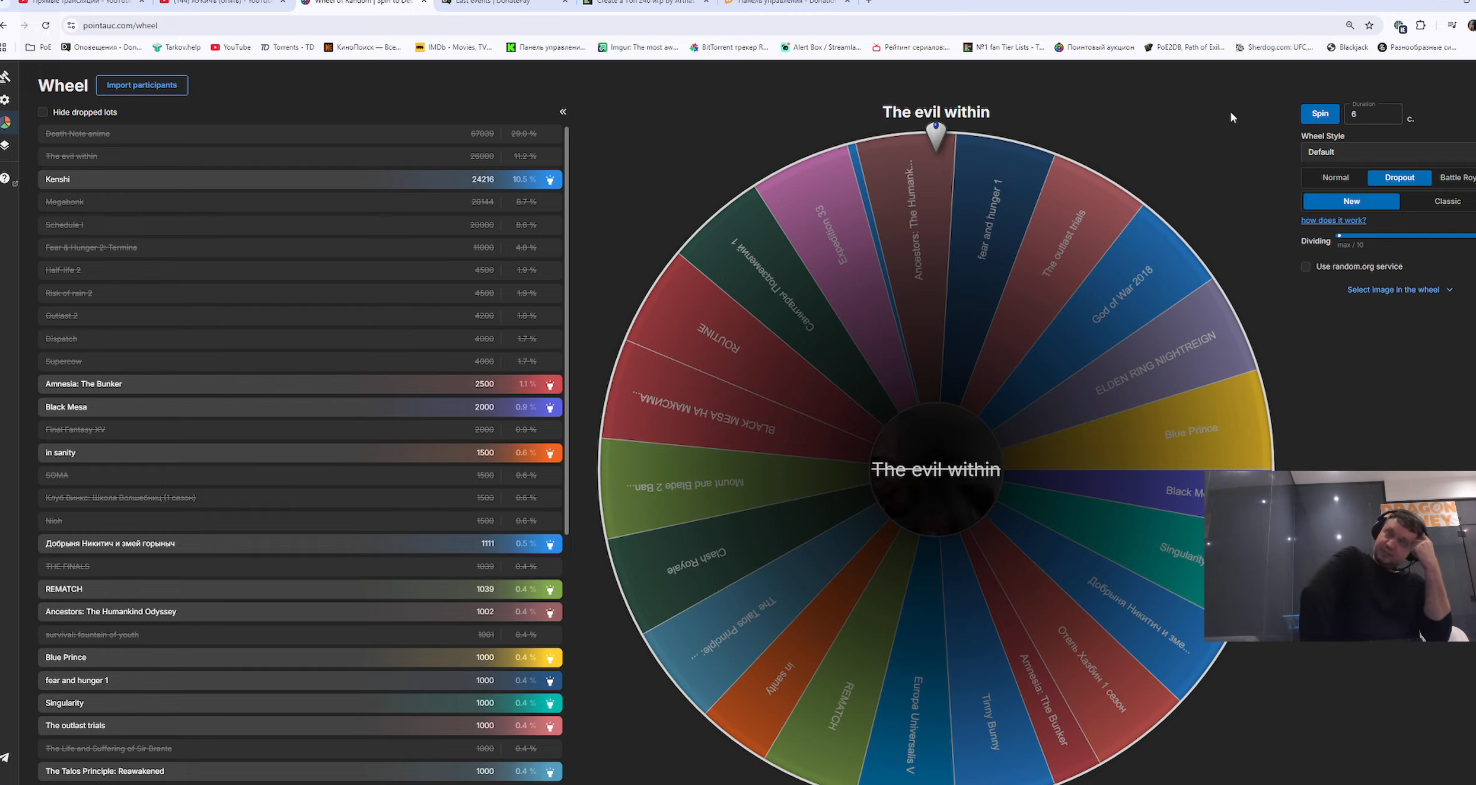Click the lots list vertical scrollbar
Screen dimensions: 1476x785
tap(567, 330)
